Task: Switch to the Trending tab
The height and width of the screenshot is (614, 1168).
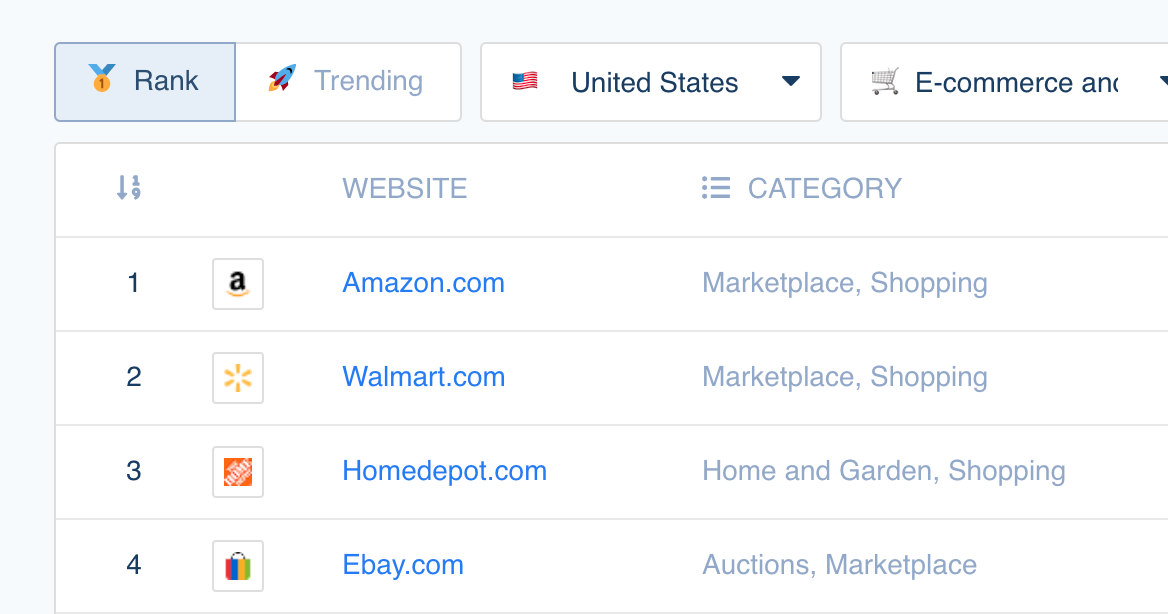Action: (348, 80)
